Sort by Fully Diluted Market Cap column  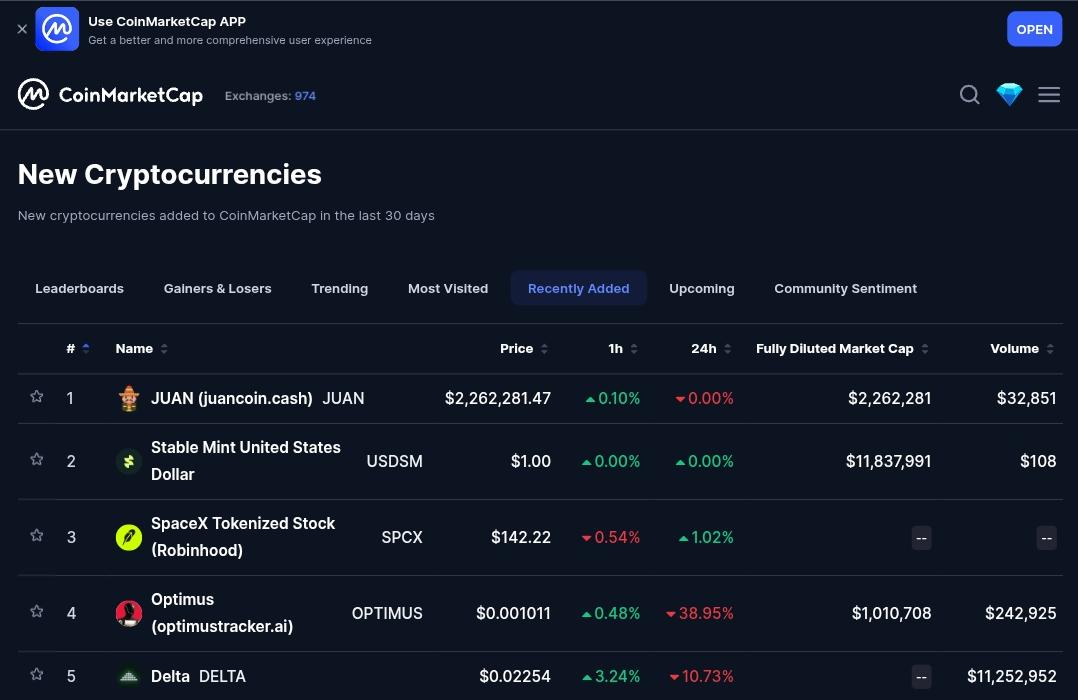point(842,349)
